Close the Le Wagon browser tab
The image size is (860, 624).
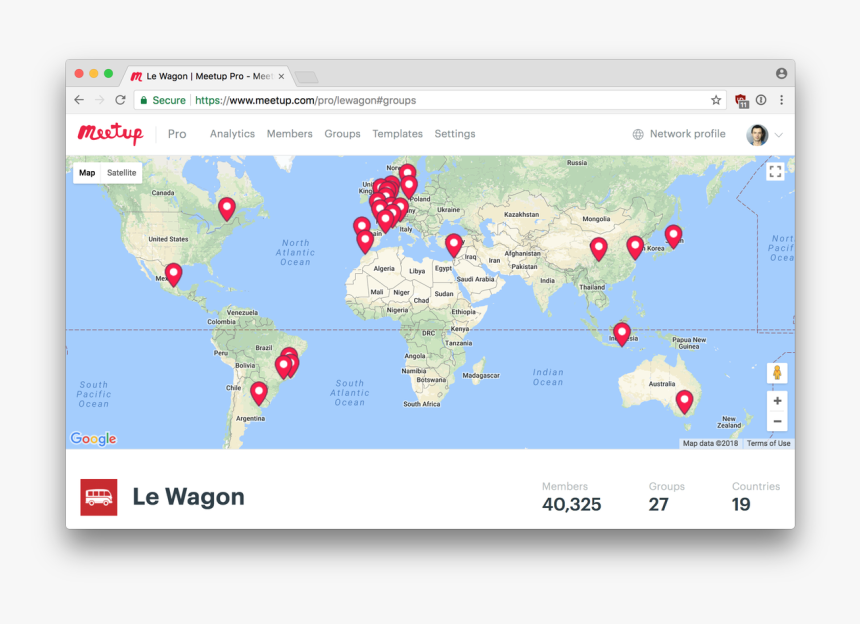pyautogui.click(x=281, y=76)
